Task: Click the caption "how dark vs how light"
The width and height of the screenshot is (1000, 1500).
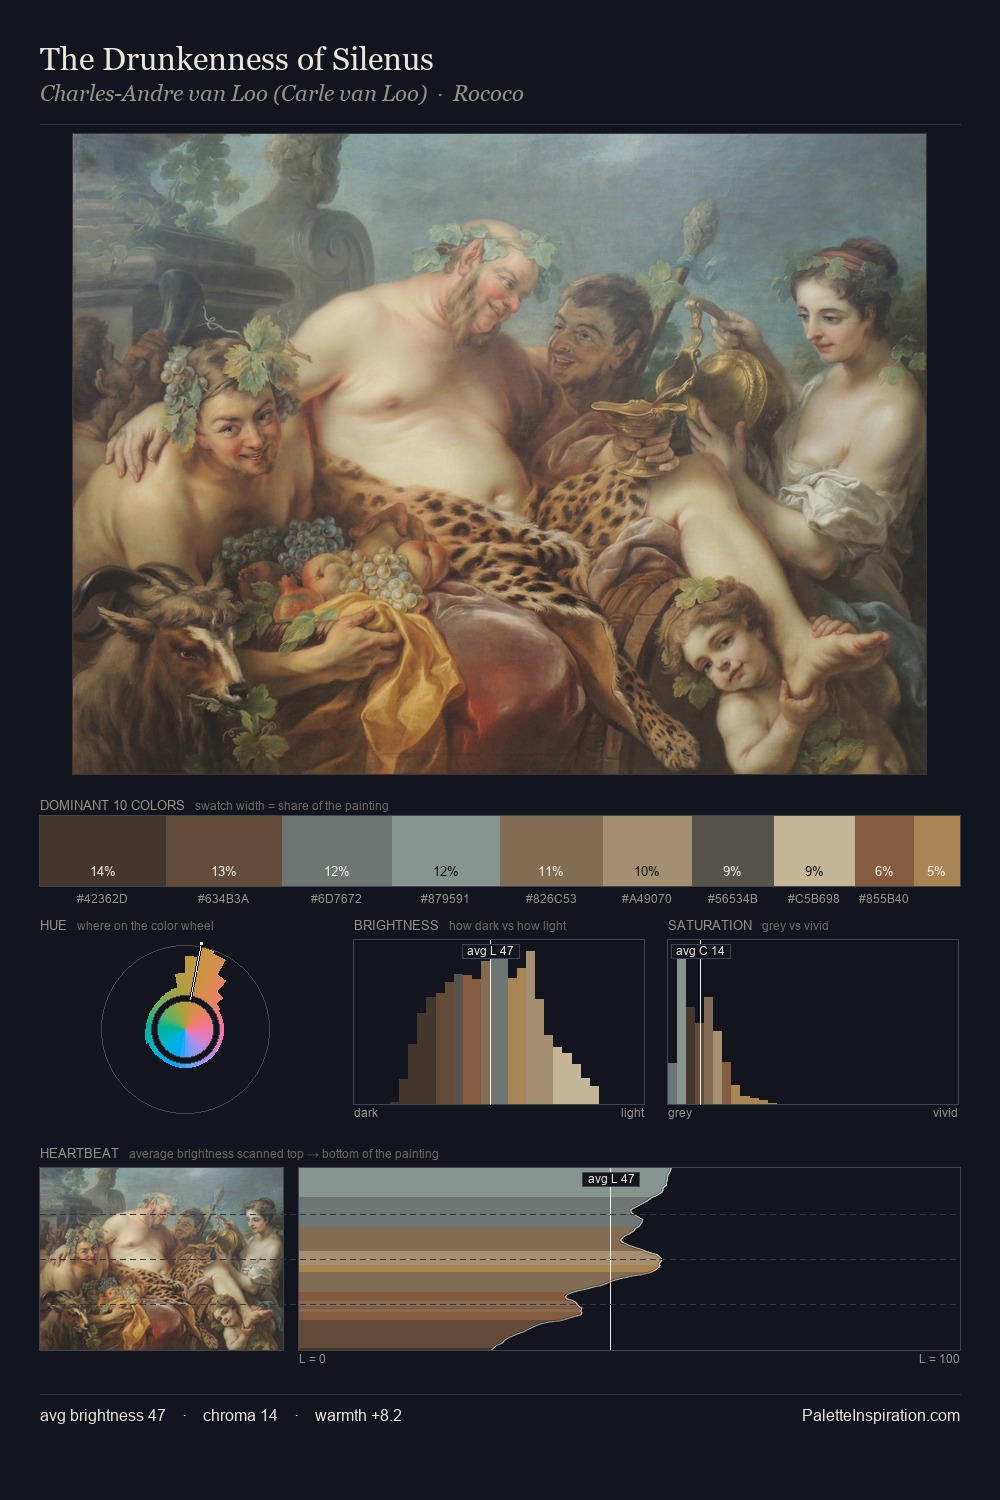Action: [508, 926]
